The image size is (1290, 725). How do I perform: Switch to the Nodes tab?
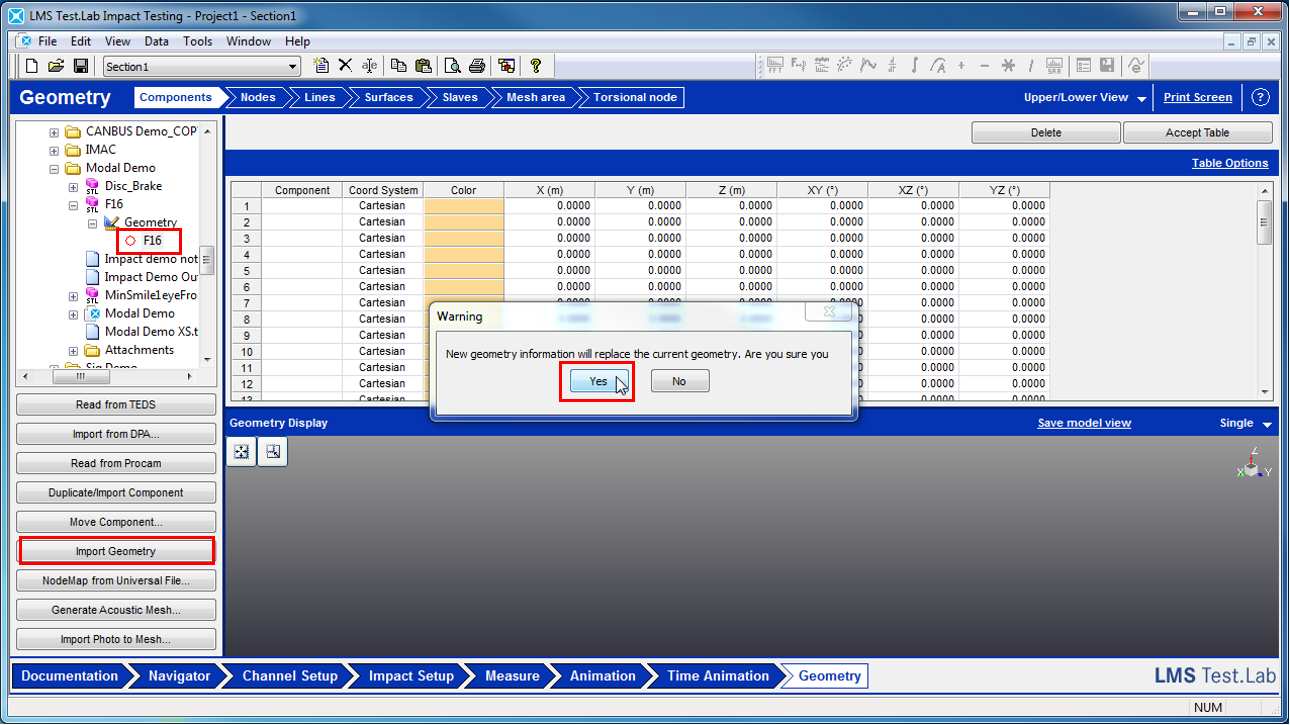coord(258,98)
